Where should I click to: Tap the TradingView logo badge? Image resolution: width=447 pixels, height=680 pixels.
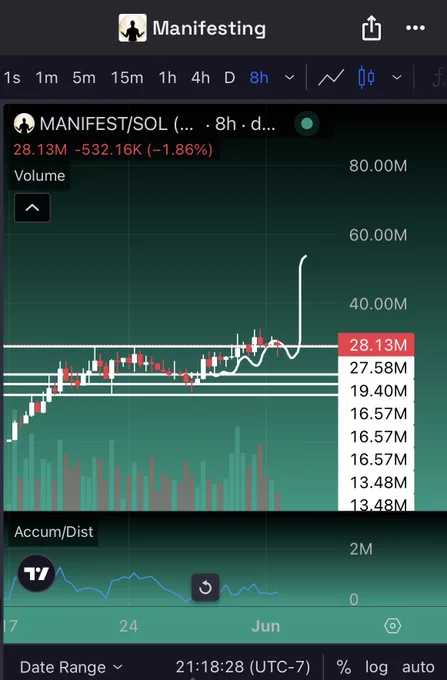36,573
